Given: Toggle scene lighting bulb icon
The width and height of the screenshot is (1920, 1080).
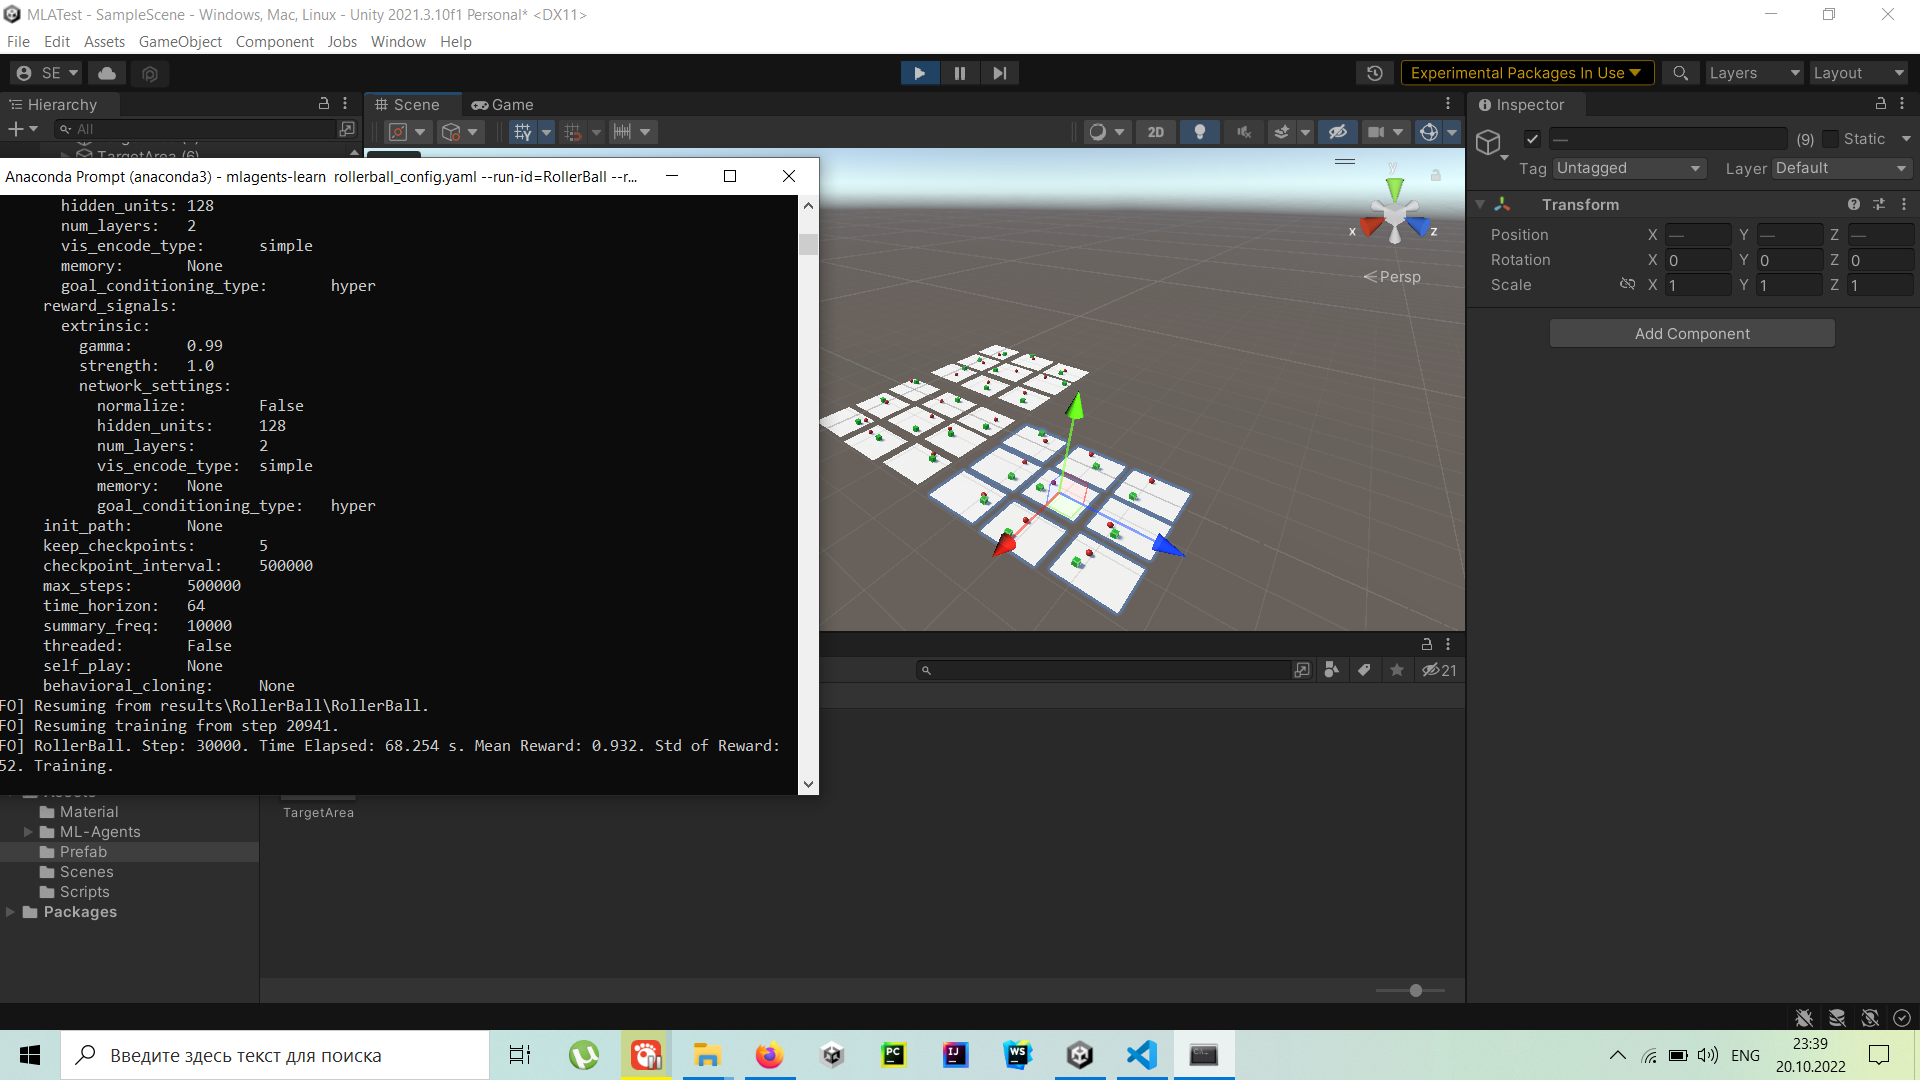Looking at the screenshot, I should [1200, 132].
